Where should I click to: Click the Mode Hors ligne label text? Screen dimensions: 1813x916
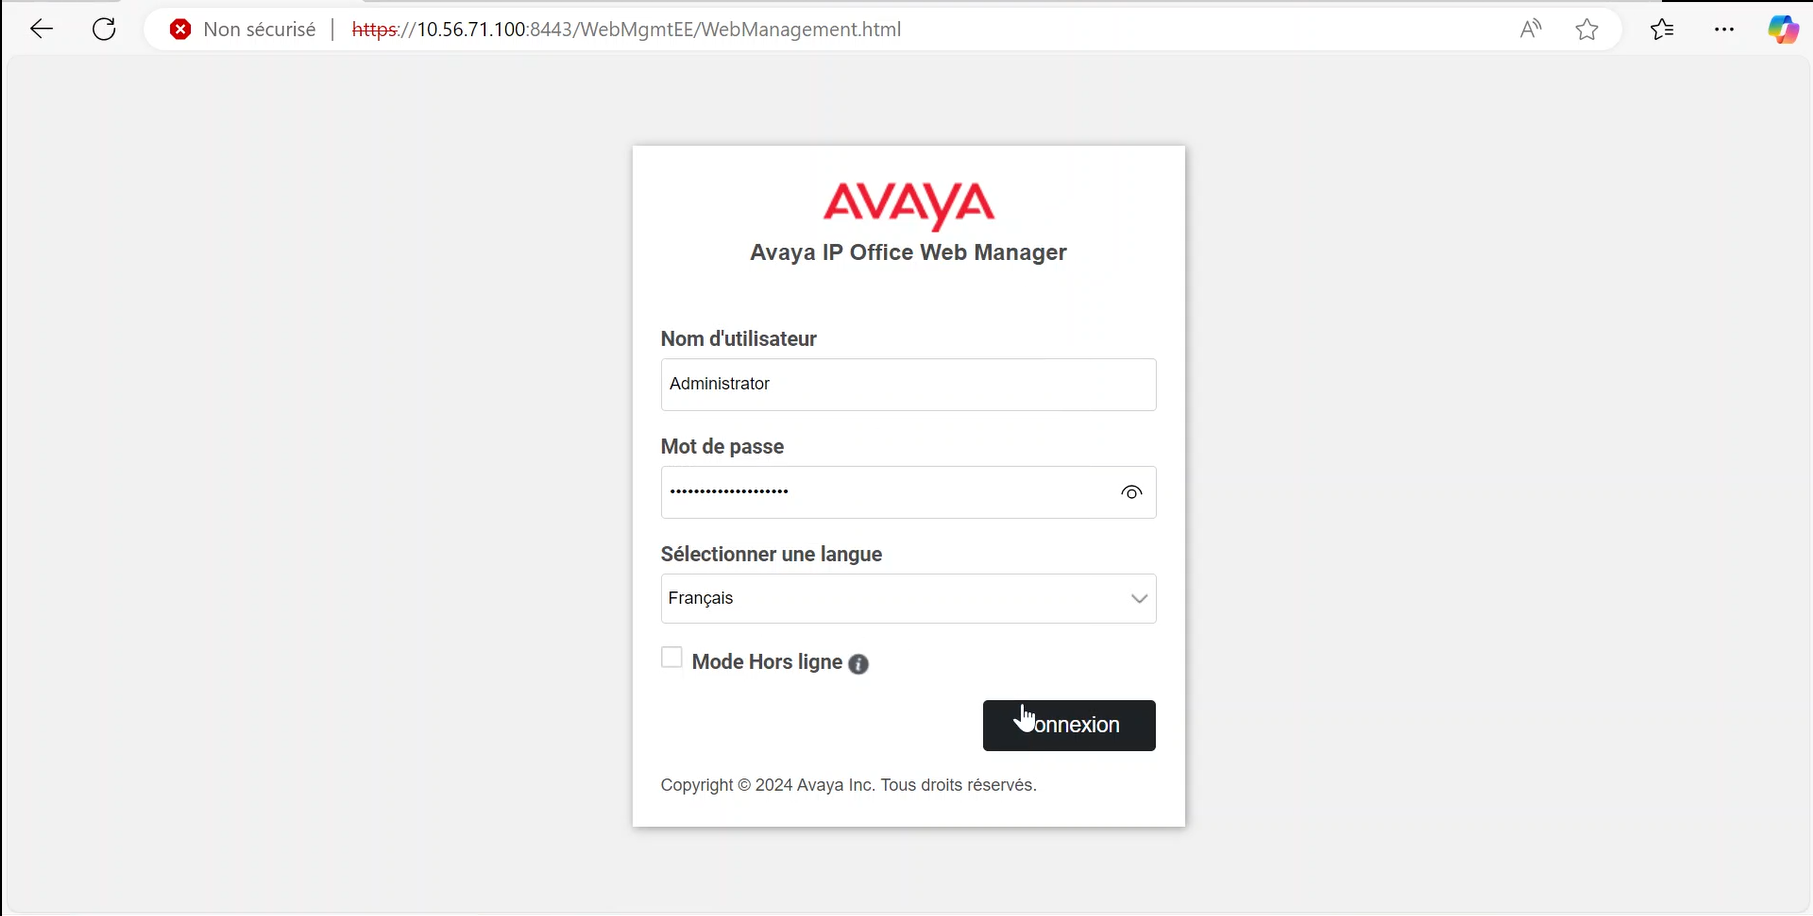[x=767, y=662]
